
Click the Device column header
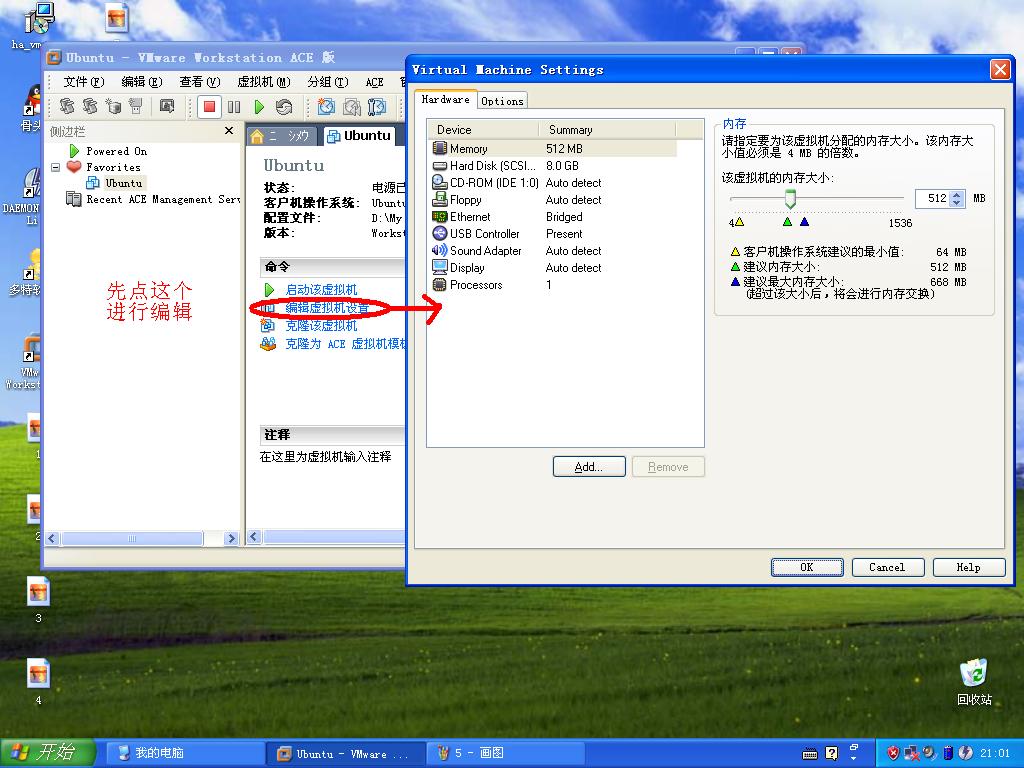tap(483, 130)
